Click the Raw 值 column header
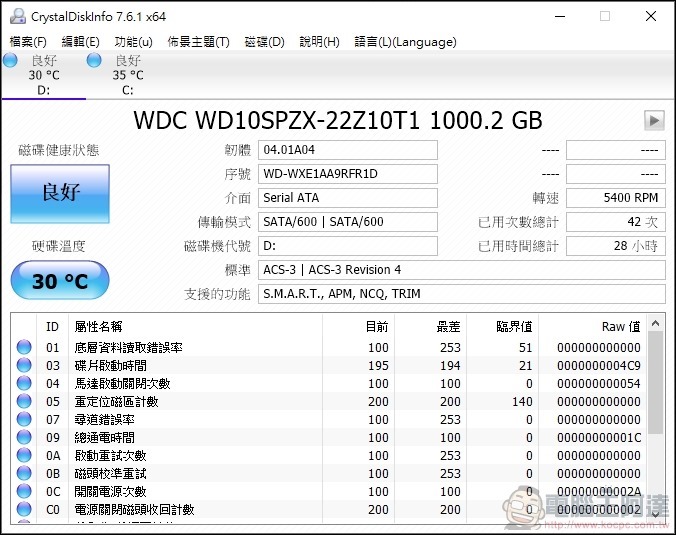 [593, 326]
